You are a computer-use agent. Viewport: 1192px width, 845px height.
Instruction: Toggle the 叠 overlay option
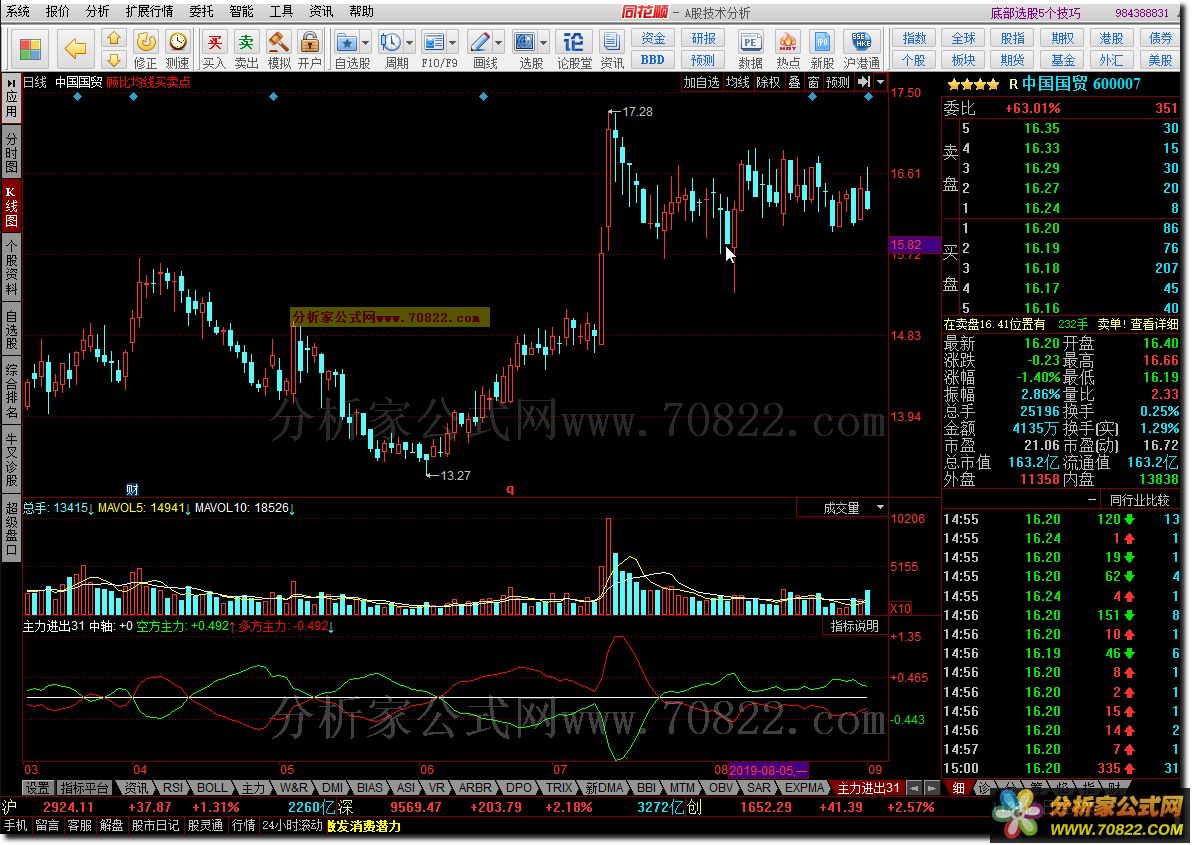794,82
